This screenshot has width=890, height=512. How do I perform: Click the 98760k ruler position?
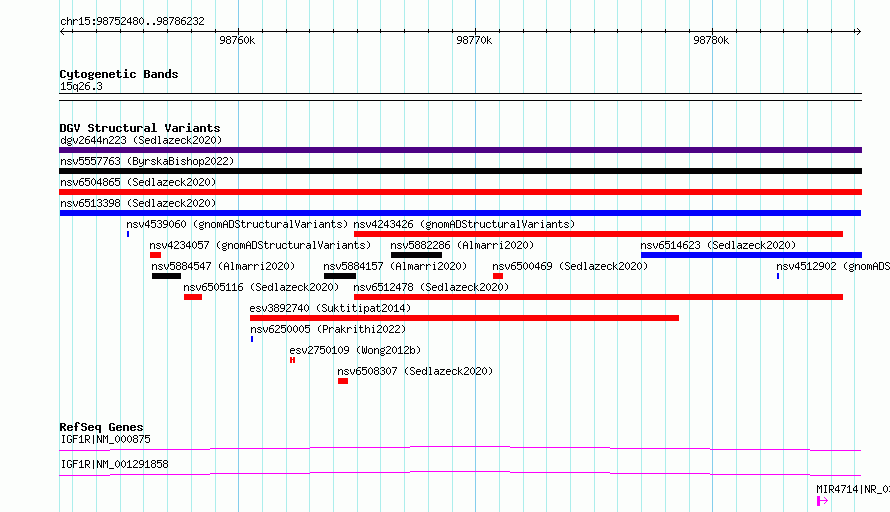(237, 40)
